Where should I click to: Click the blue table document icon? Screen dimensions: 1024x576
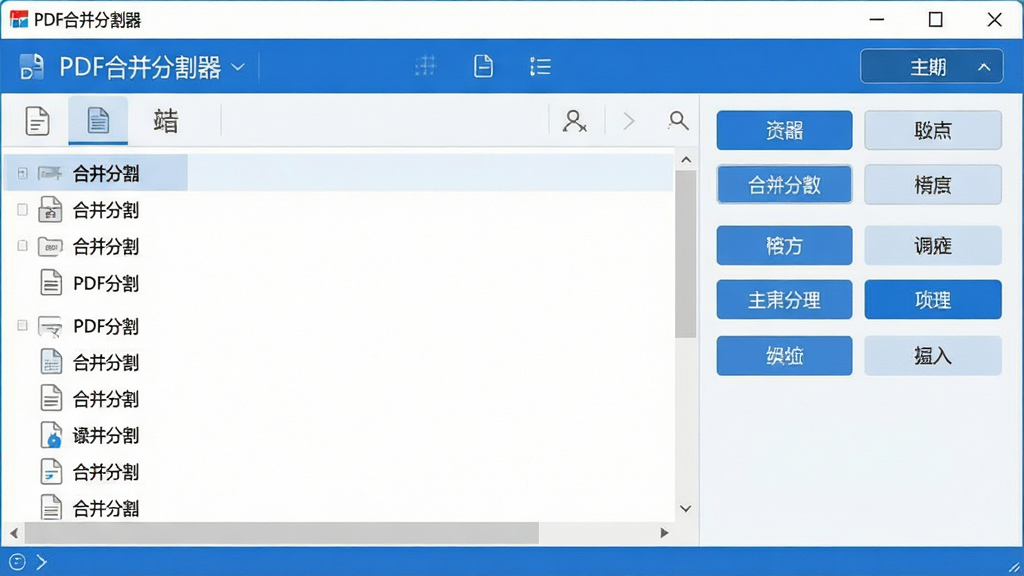coord(51,362)
